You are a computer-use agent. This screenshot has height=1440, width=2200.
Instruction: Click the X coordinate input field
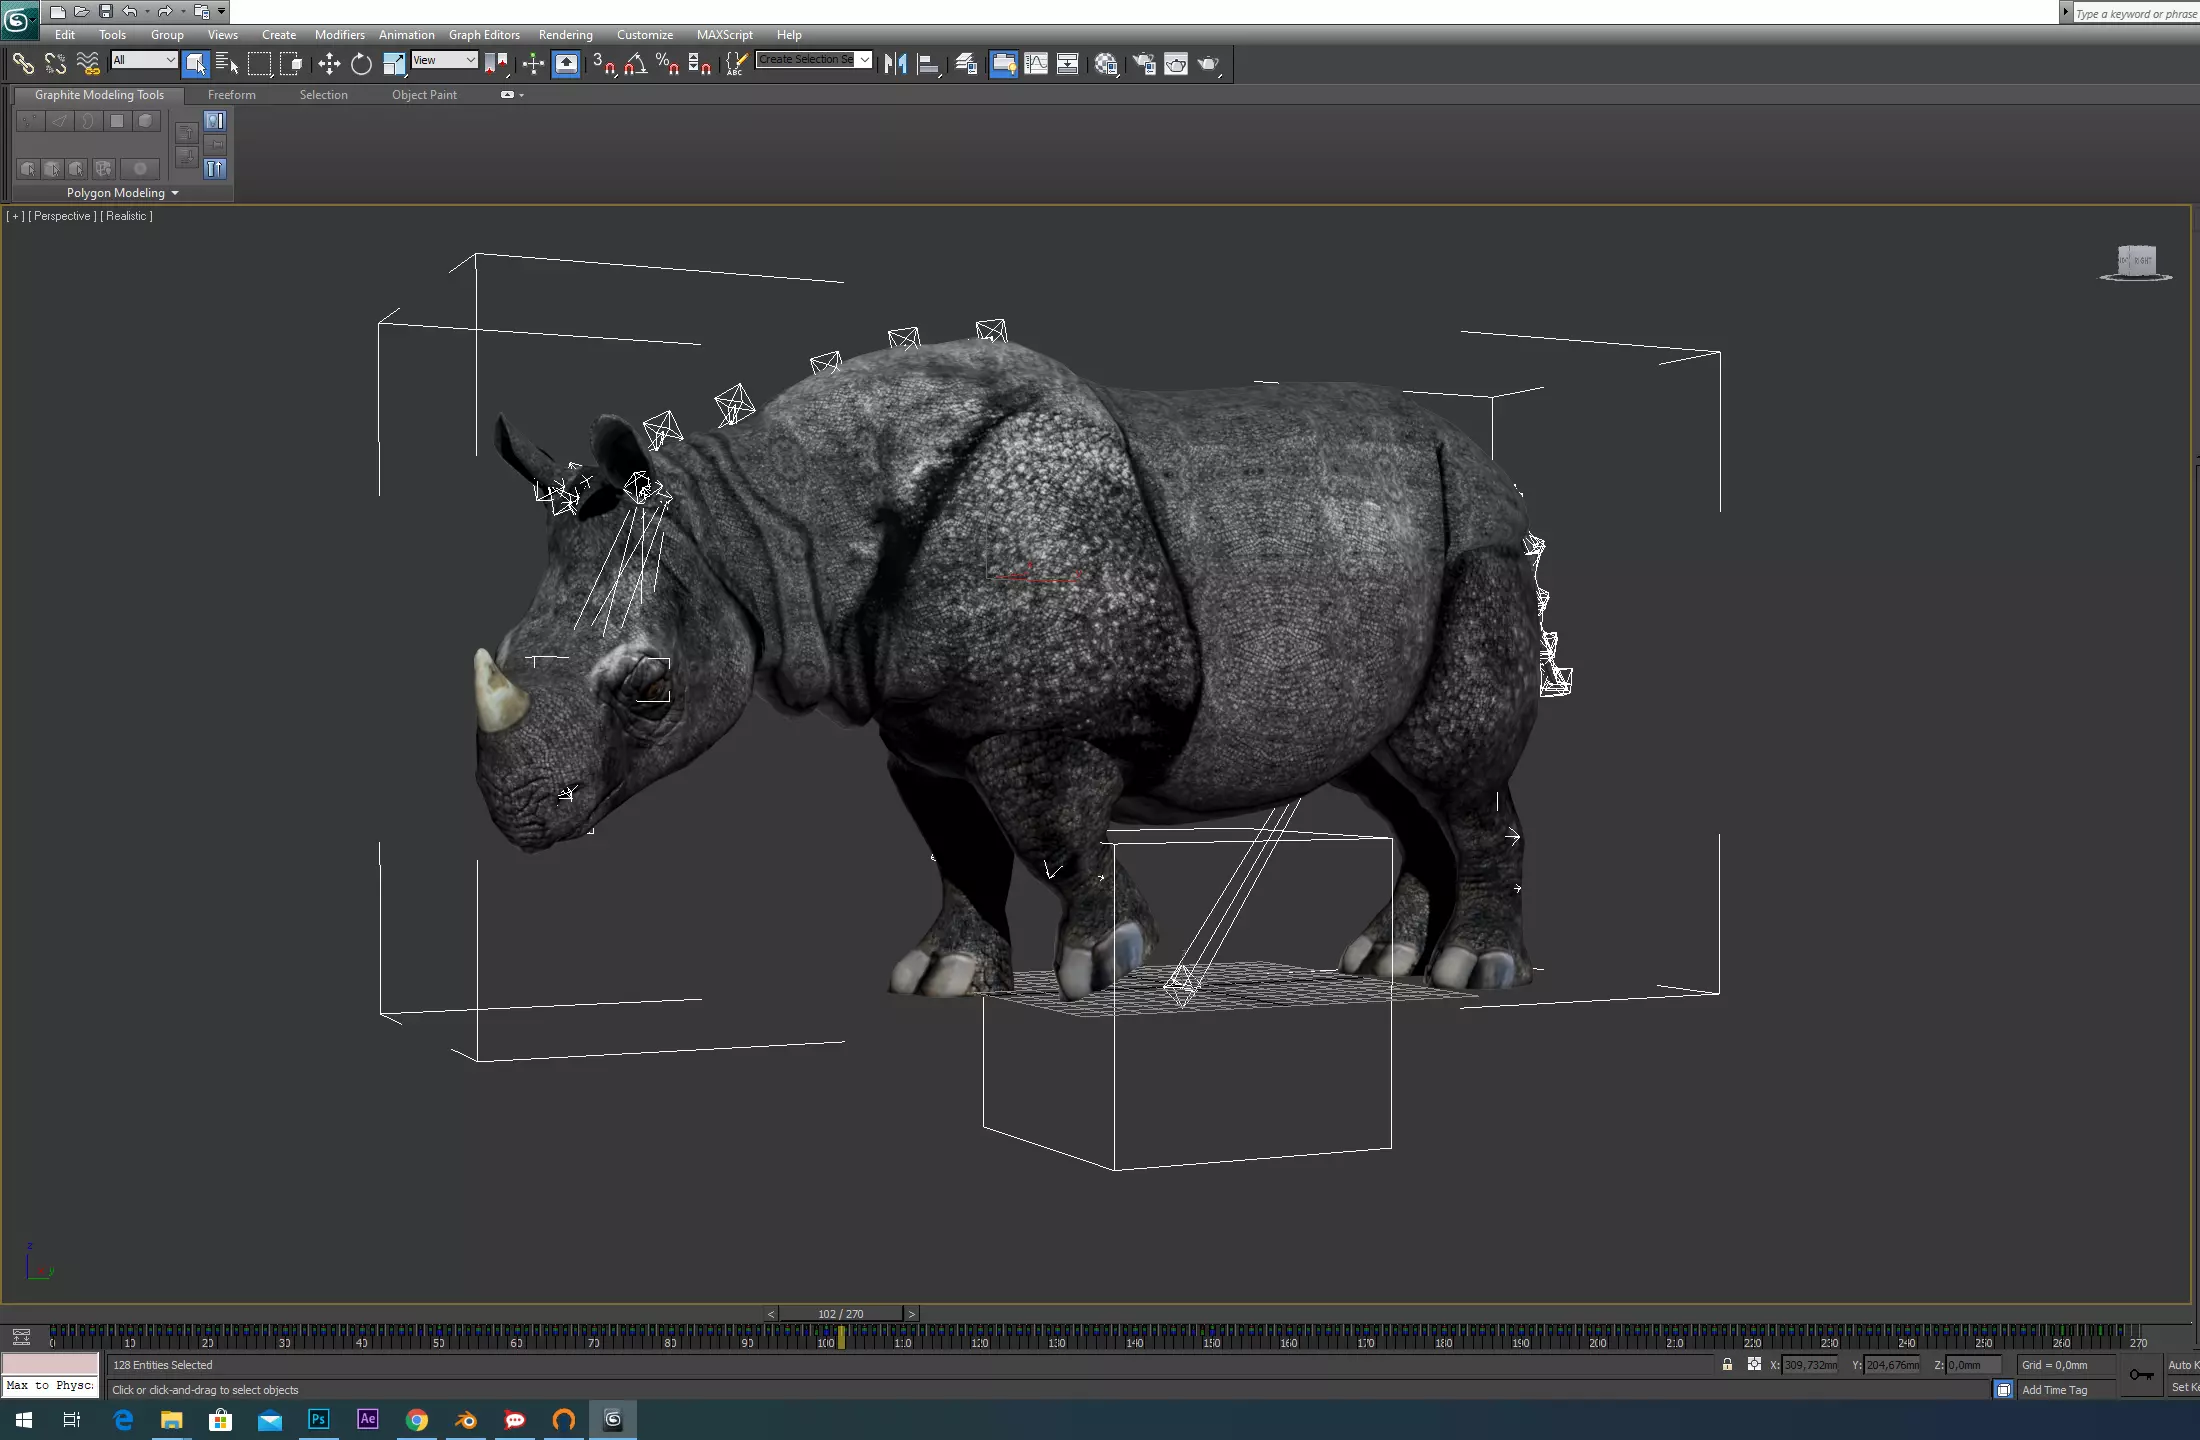1809,1365
